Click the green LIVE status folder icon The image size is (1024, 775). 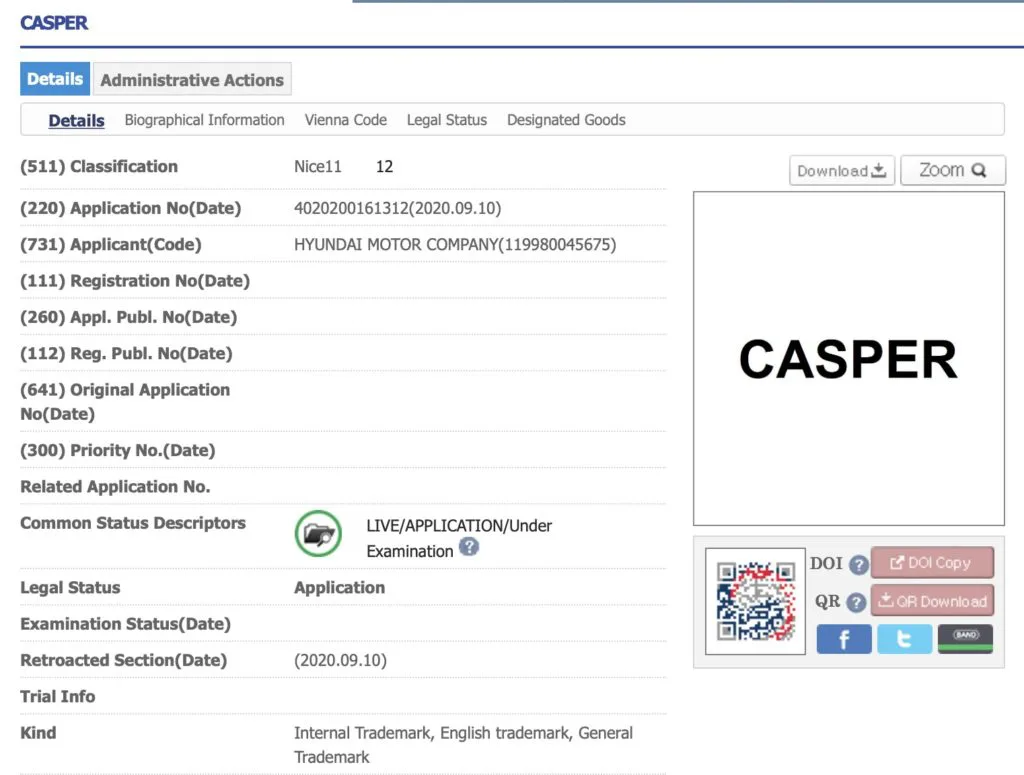click(x=318, y=533)
